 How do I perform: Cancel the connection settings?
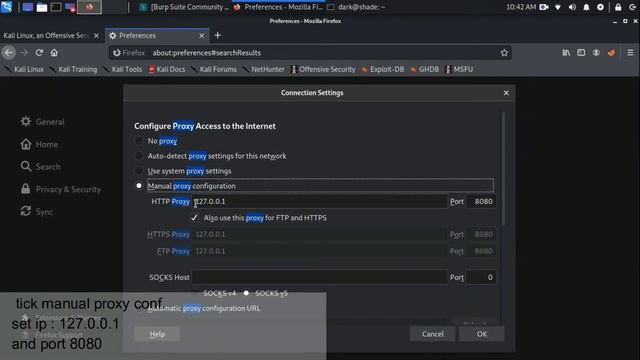433,334
